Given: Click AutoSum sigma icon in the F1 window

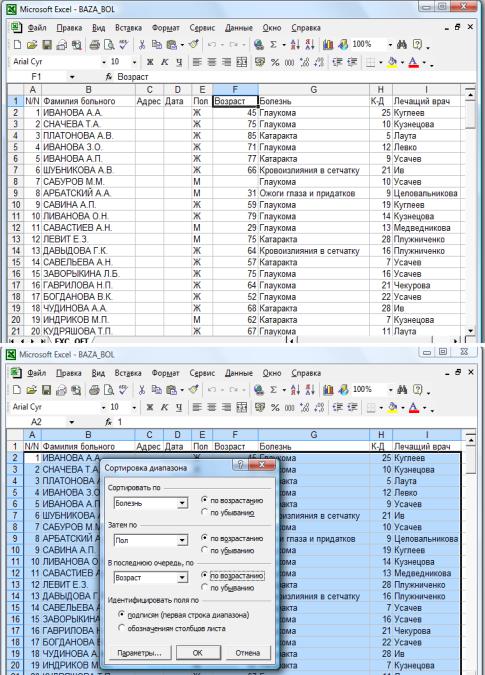Looking at the screenshot, I should tap(273, 44).
